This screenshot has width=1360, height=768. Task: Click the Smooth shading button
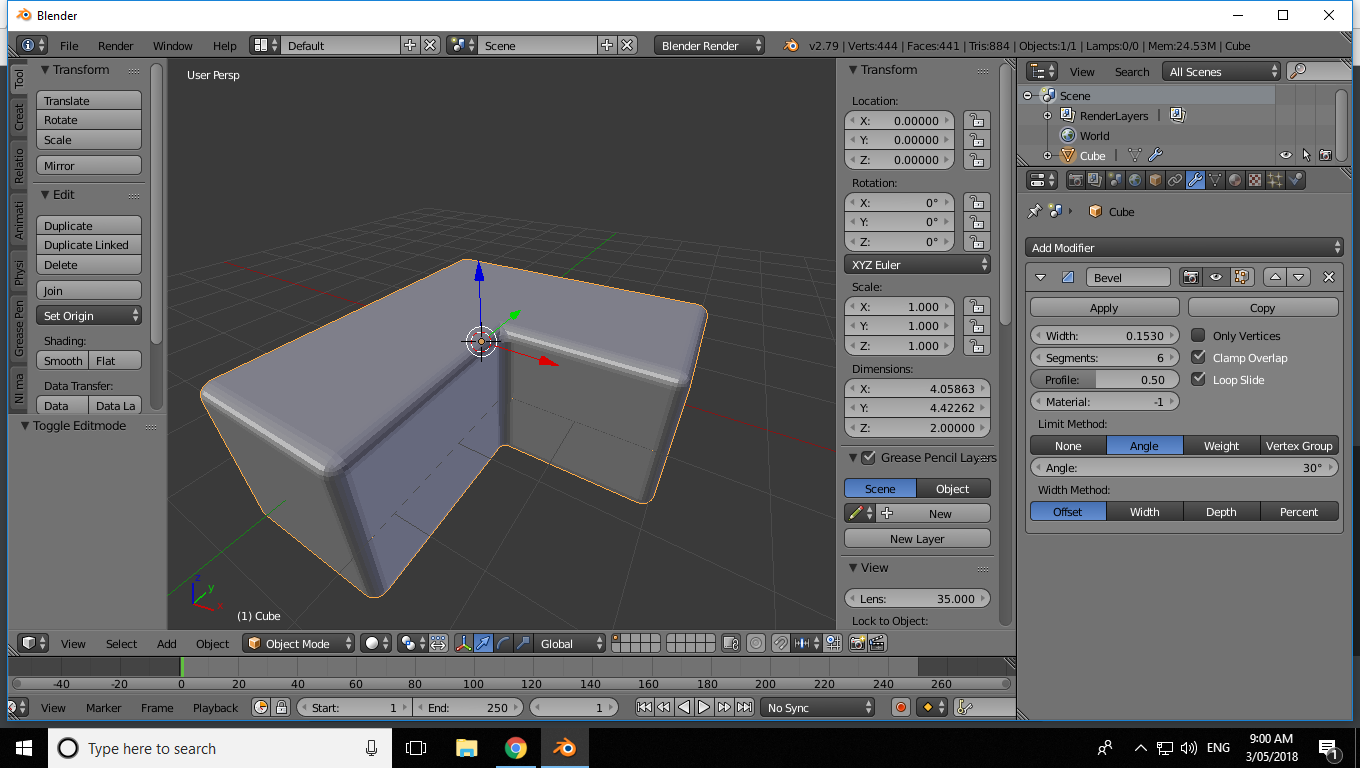[x=62, y=360]
